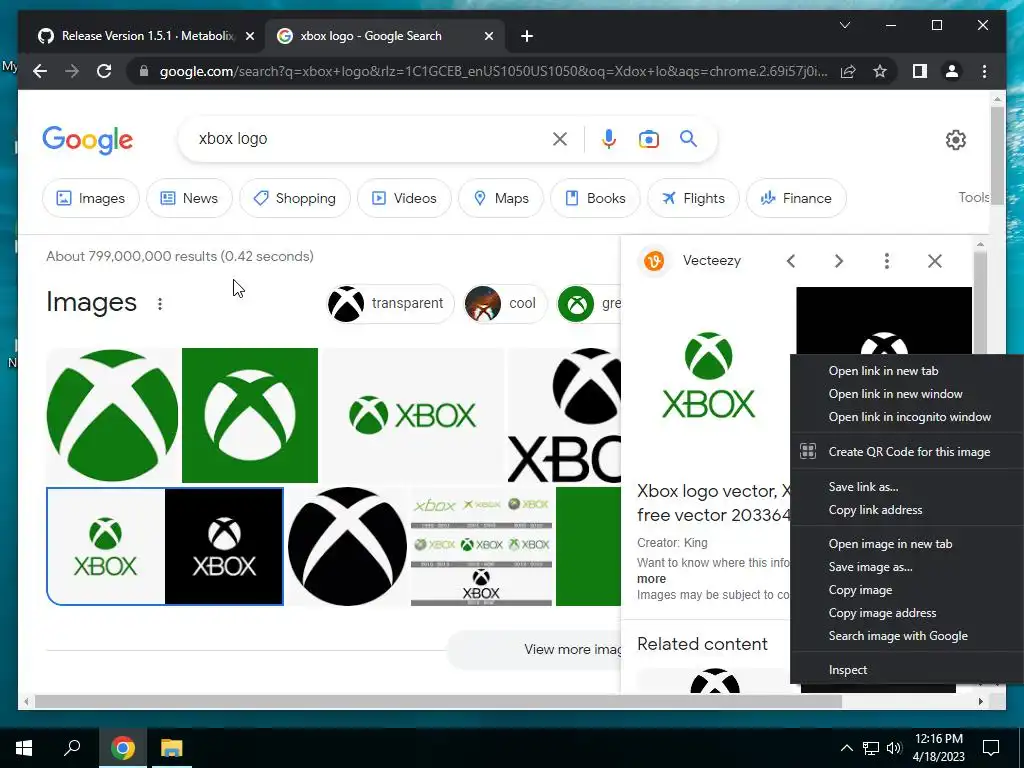
Task: Select the xbox logo Google Search tab
Action: tap(384, 36)
